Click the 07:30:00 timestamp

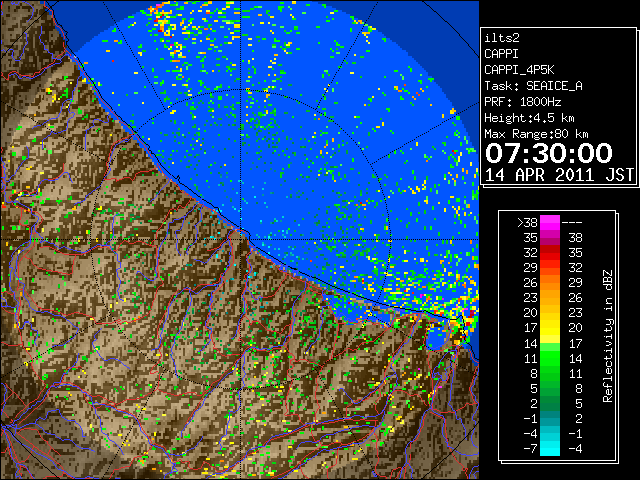pyautogui.click(x=549, y=153)
